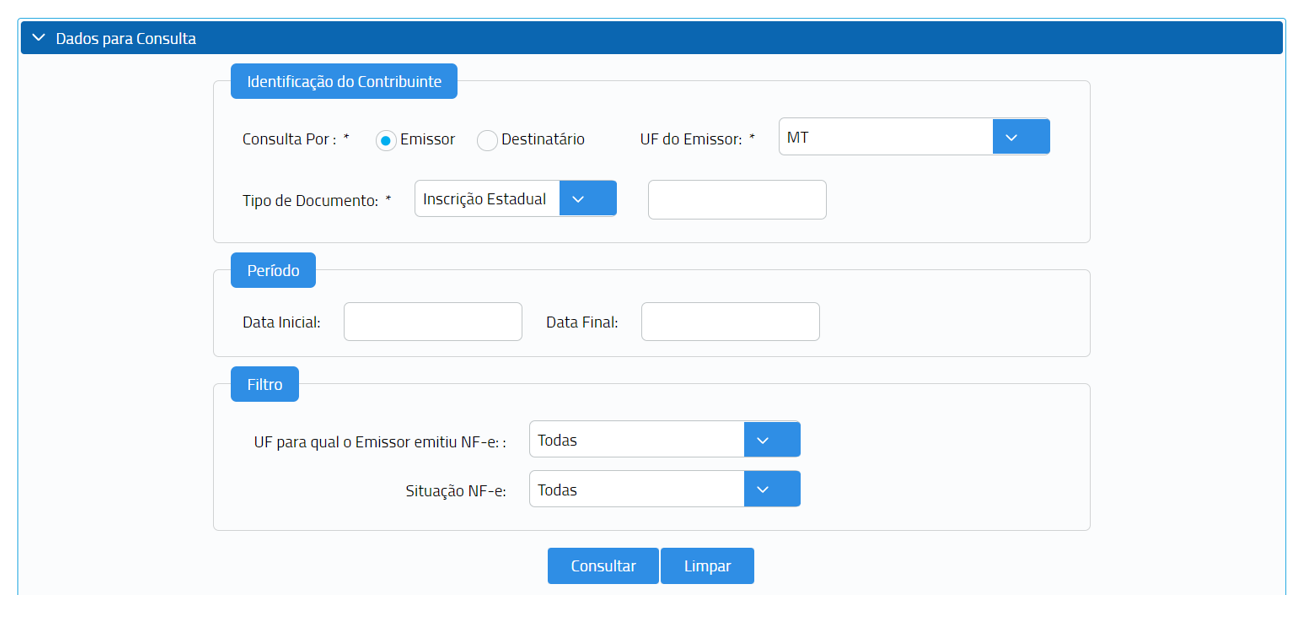The image size is (1305, 632).
Task: Click Todas in UF emitiu NF-e field
Action: 636,440
